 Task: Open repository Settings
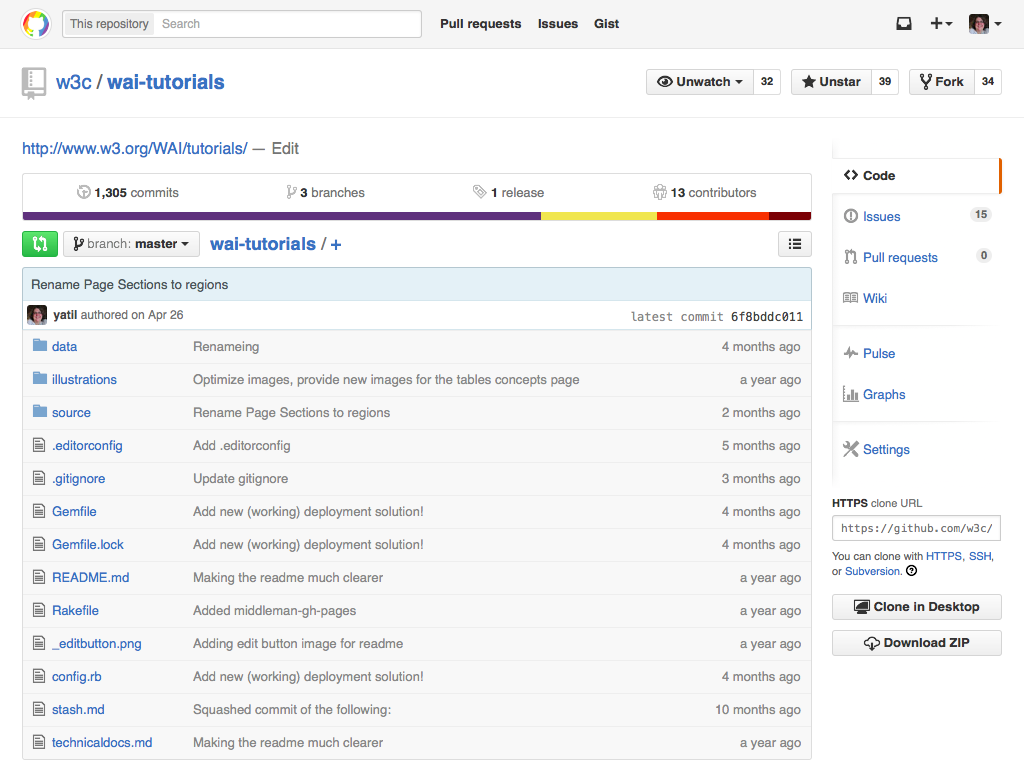876,449
